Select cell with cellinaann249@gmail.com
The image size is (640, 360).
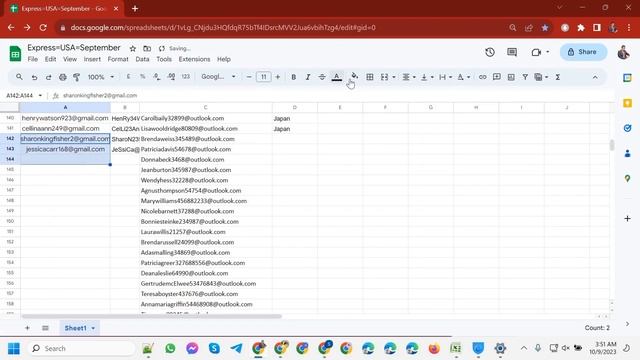[x=65, y=129]
